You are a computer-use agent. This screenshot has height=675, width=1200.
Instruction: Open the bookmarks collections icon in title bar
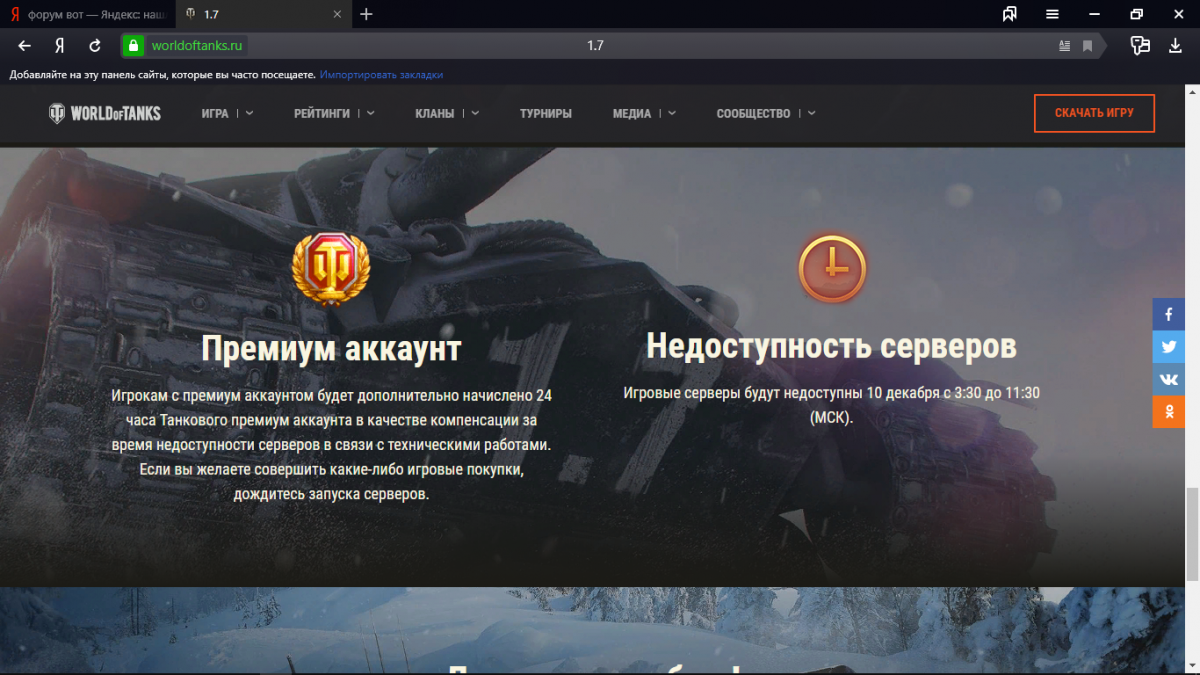point(1010,14)
